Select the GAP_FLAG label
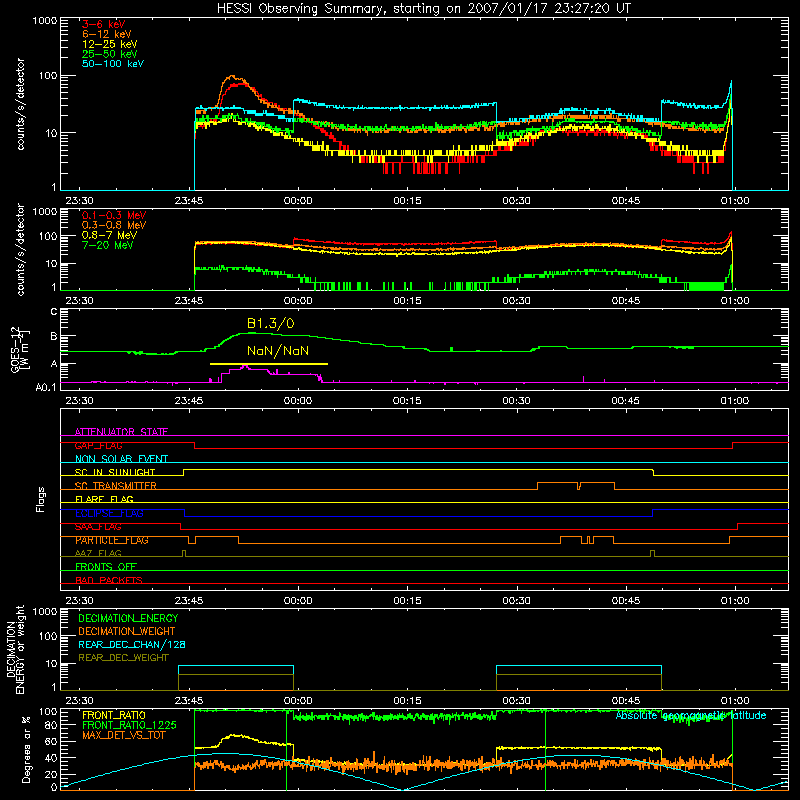The width and height of the screenshot is (800, 800). click(x=98, y=445)
